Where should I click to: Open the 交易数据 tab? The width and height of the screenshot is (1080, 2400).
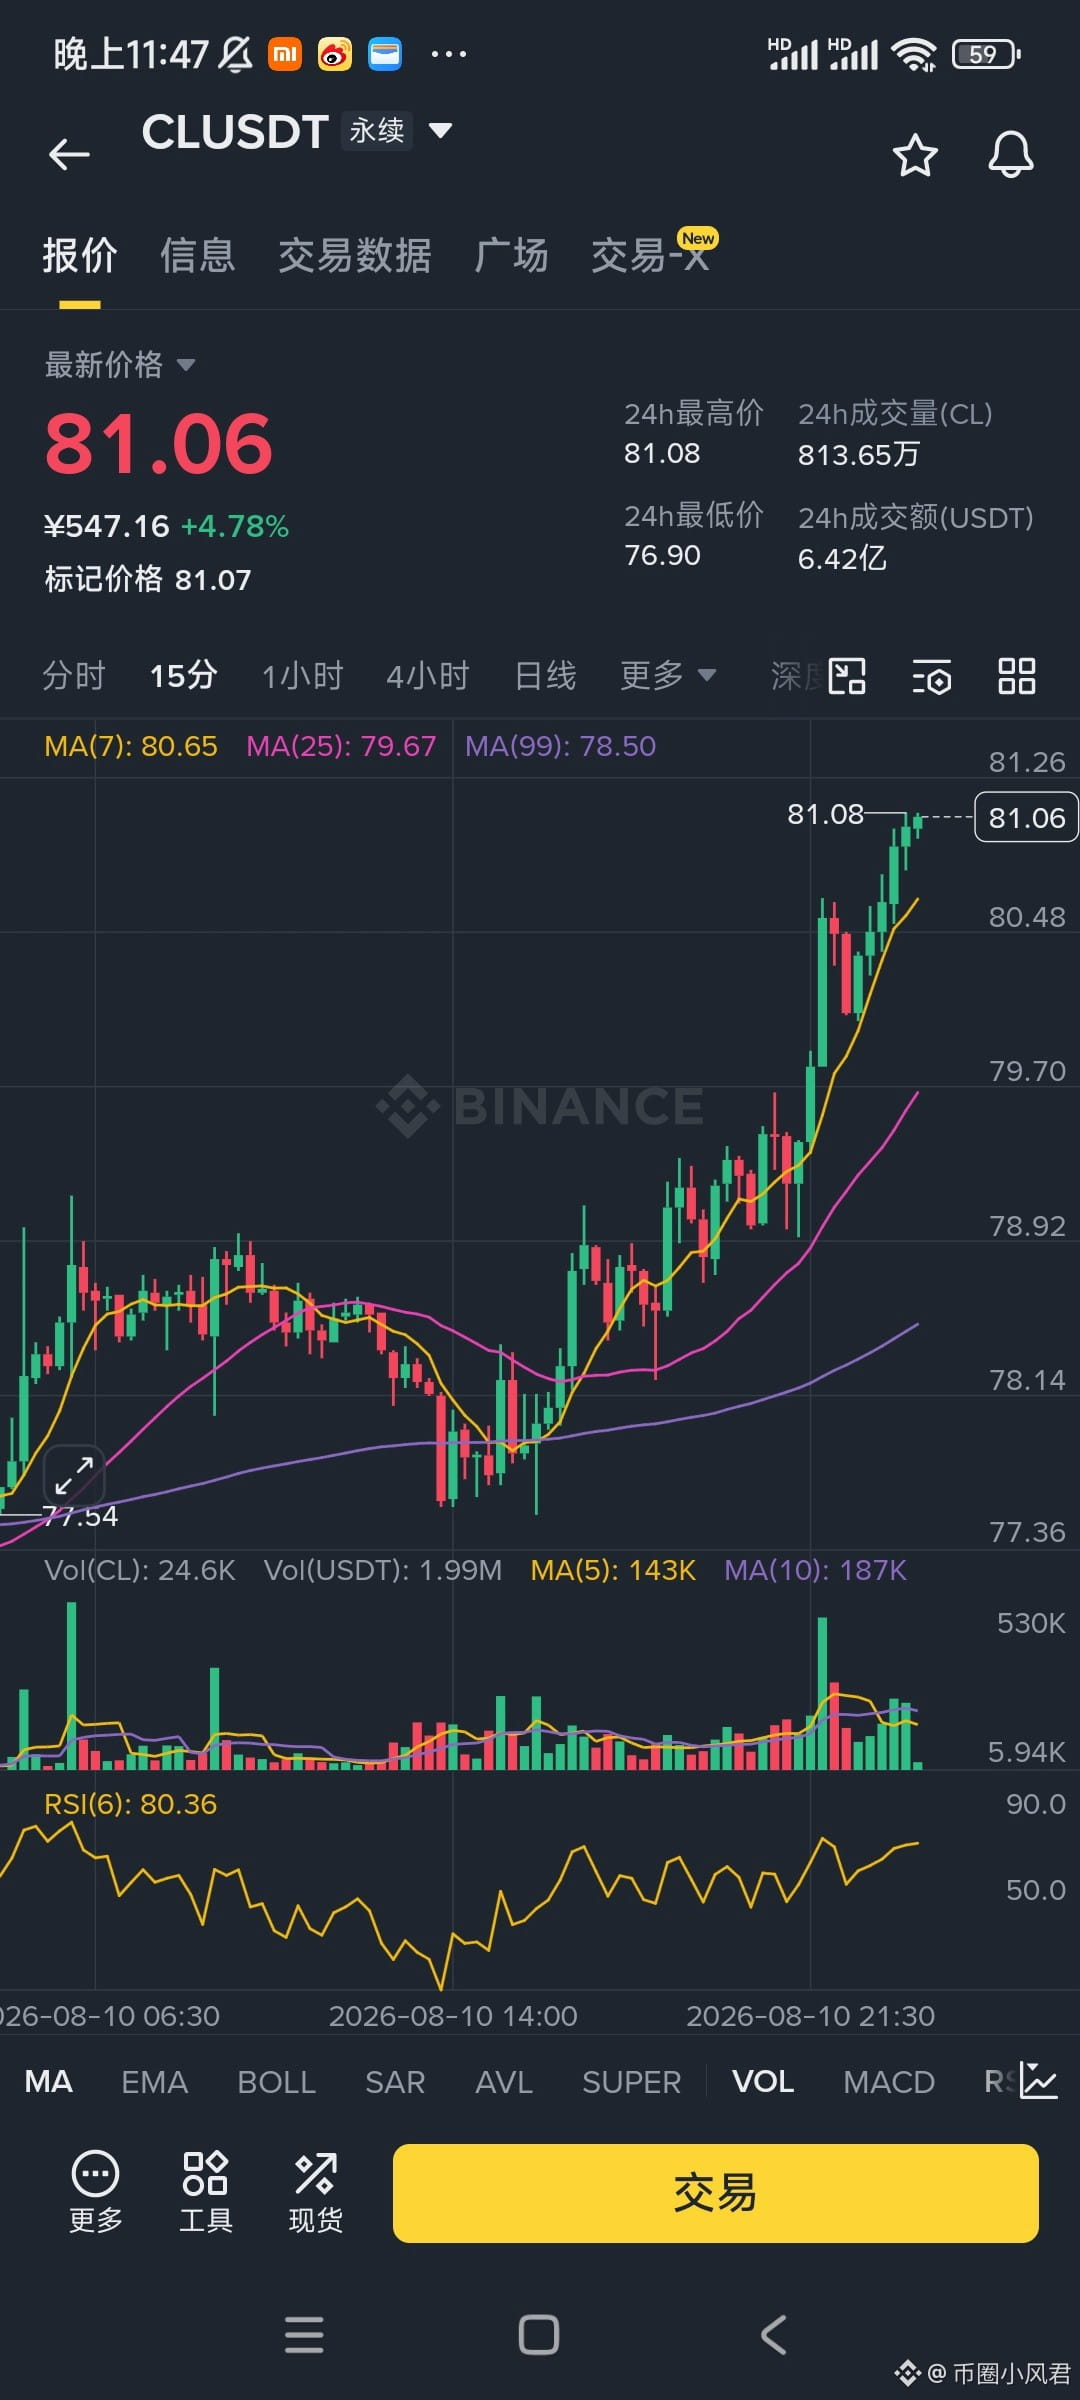(355, 255)
